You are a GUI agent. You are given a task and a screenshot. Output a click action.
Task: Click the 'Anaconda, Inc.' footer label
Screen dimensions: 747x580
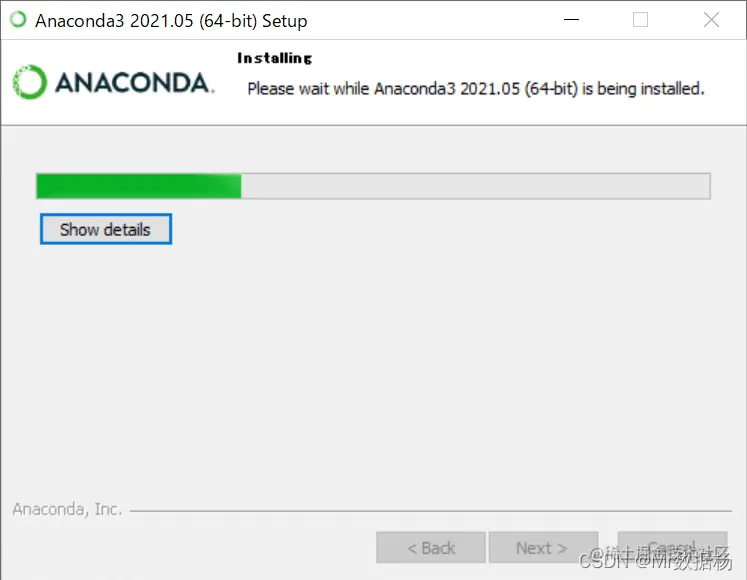[x=67, y=509]
